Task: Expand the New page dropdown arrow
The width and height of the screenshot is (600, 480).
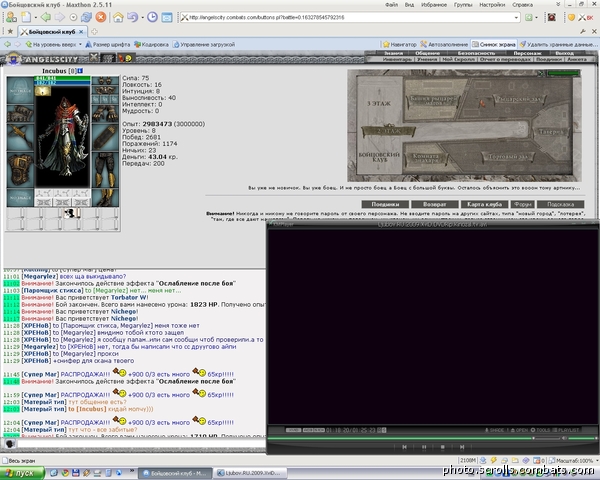Action: pos(36,18)
